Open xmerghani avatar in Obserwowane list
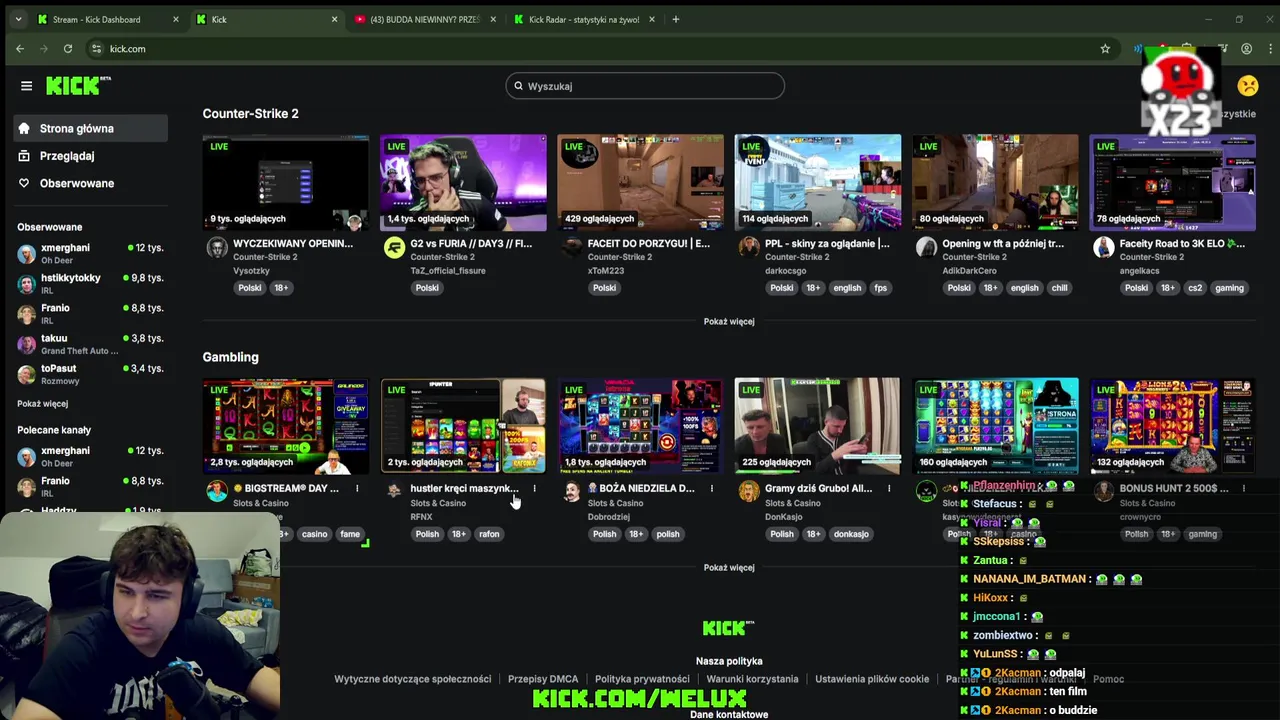This screenshot has width=1280, height=720. tap(26, 254)
